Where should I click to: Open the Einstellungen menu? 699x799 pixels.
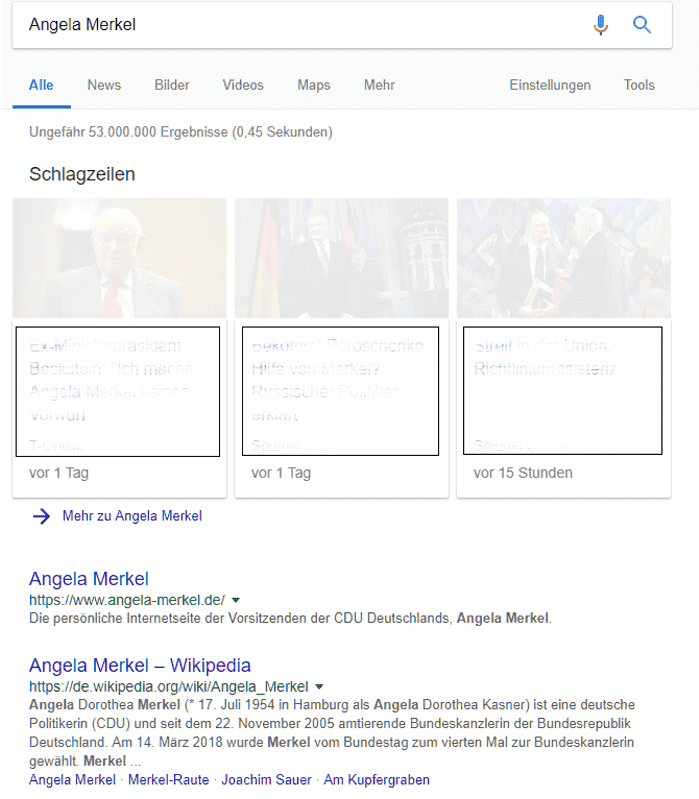pyautogui.click(x=550, y=85)
